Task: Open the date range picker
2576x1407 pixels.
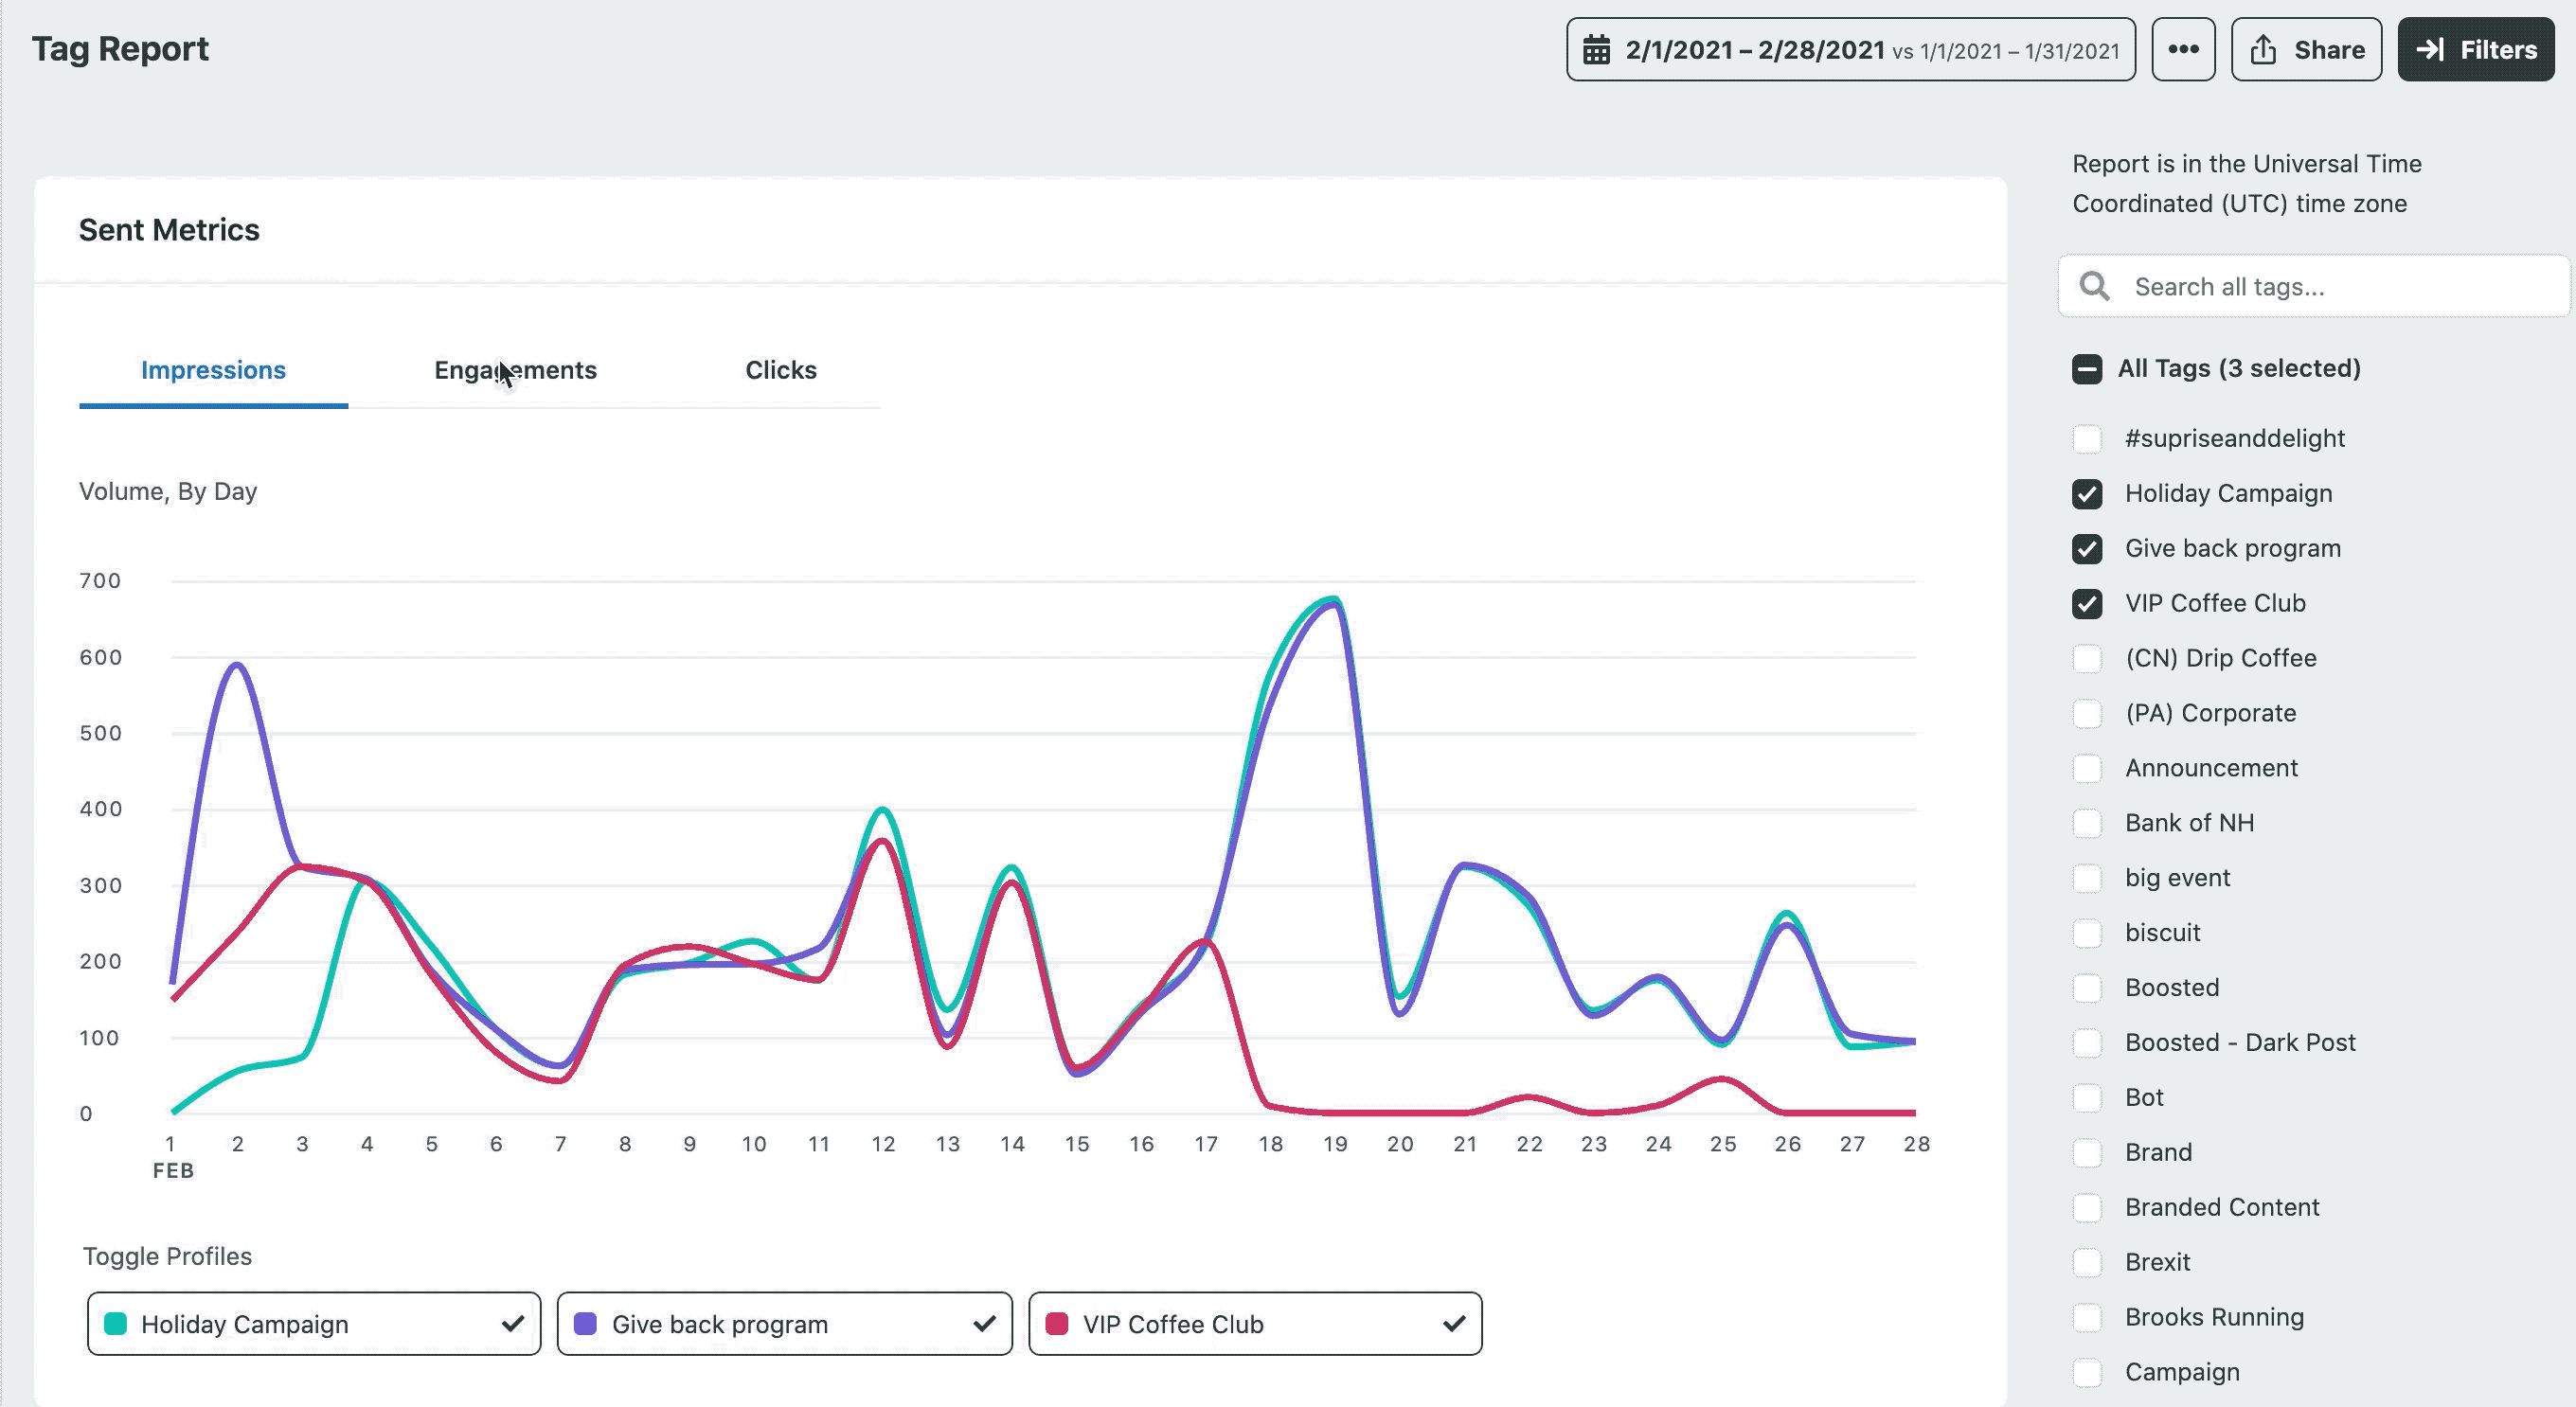Action: (x=1850, y=49)
